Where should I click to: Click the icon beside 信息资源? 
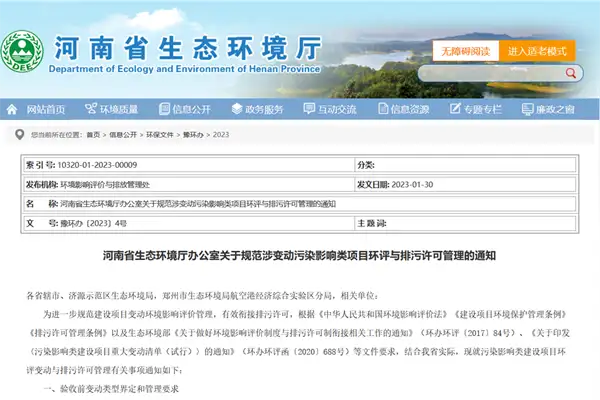click(x=381, y=110)
